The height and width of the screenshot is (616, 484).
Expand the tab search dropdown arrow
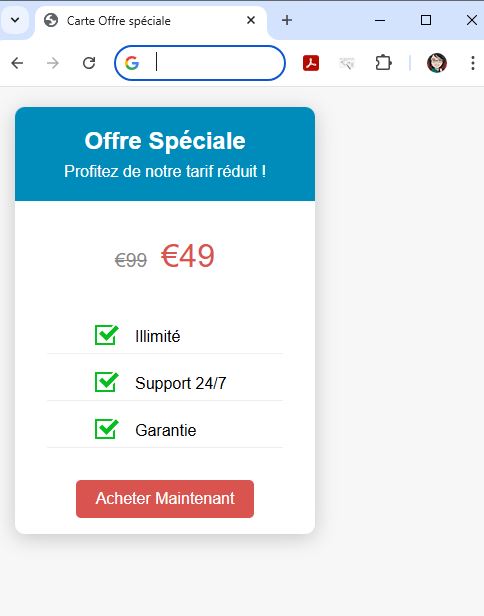(x=15, y=20)
